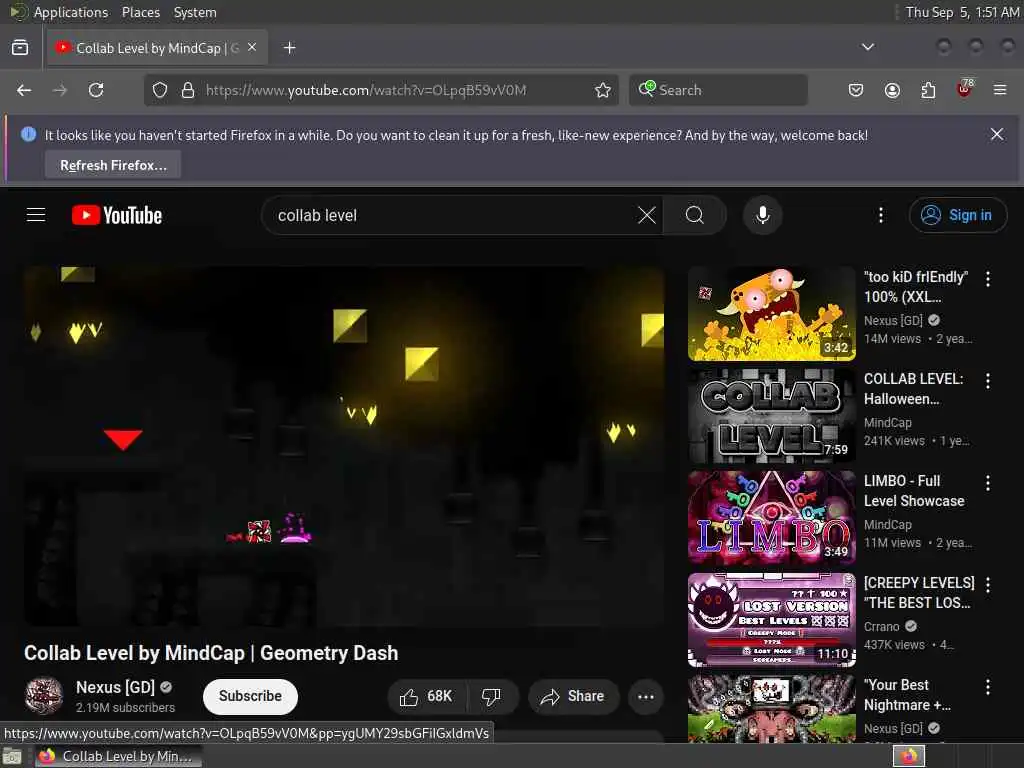Open a new browser tab
Image resolution: width=1024 pixels, height=768 pixels.
(290, 48)
